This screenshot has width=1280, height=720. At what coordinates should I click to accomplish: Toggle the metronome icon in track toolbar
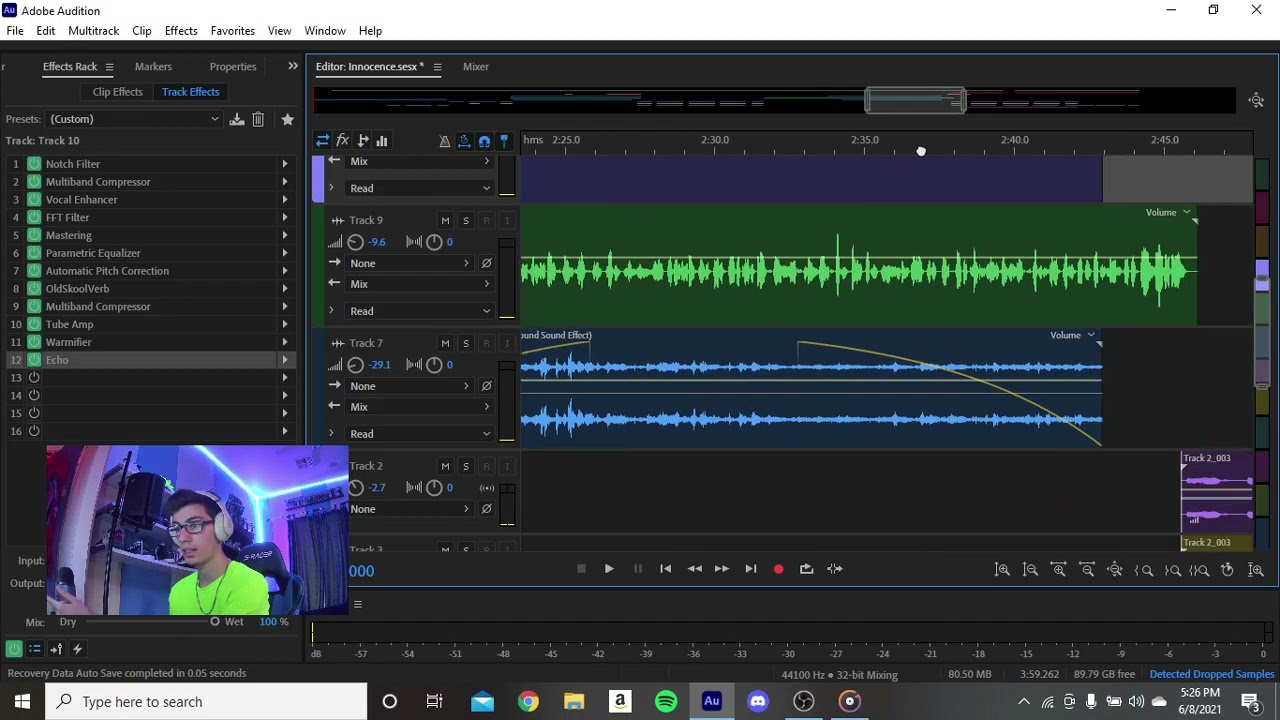tap(444, 141)
